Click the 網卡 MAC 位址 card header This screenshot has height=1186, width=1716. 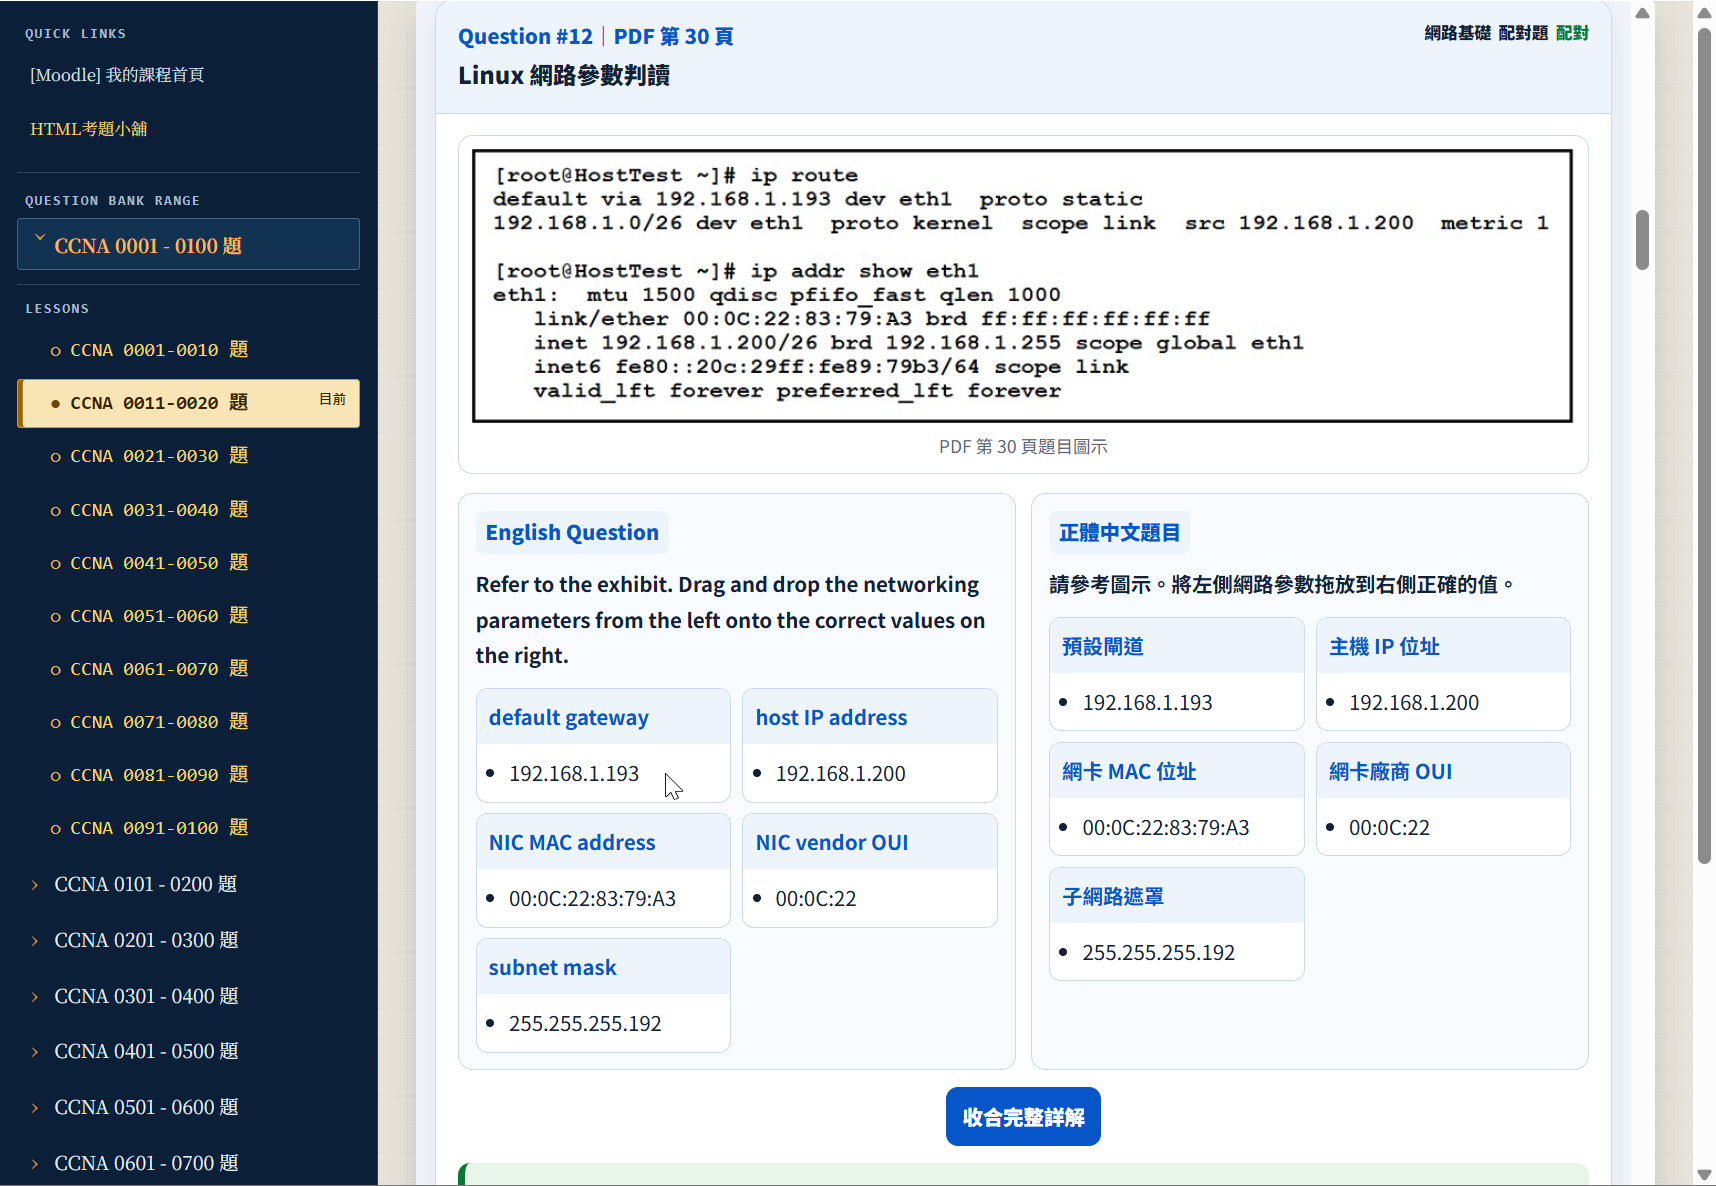tap(1176, 771)
